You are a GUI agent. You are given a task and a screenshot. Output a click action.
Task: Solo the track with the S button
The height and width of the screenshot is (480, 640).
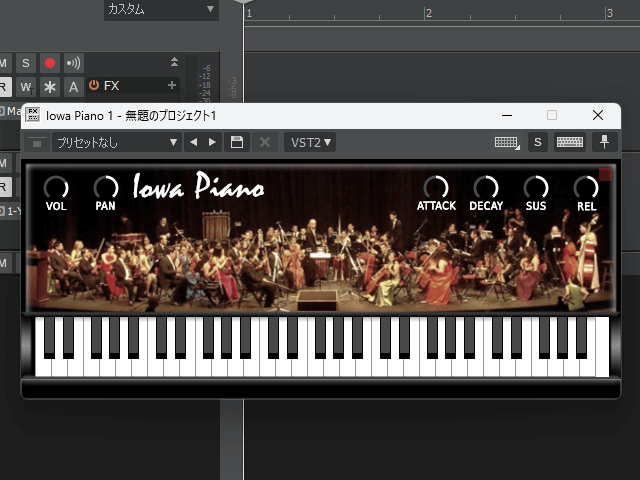26,63
